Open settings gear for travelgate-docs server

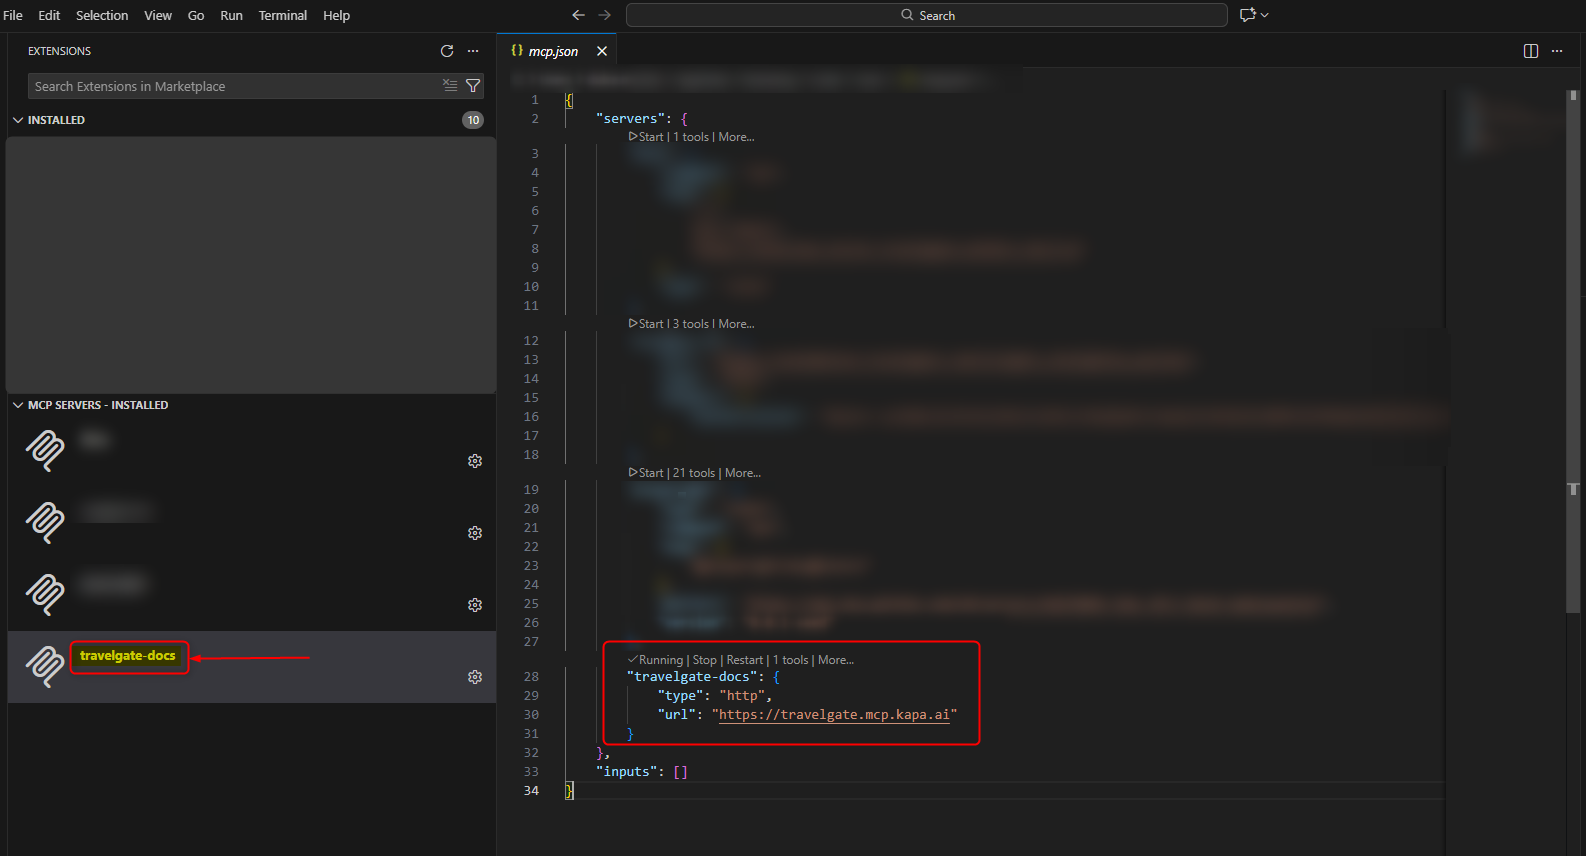click(475, 677)
